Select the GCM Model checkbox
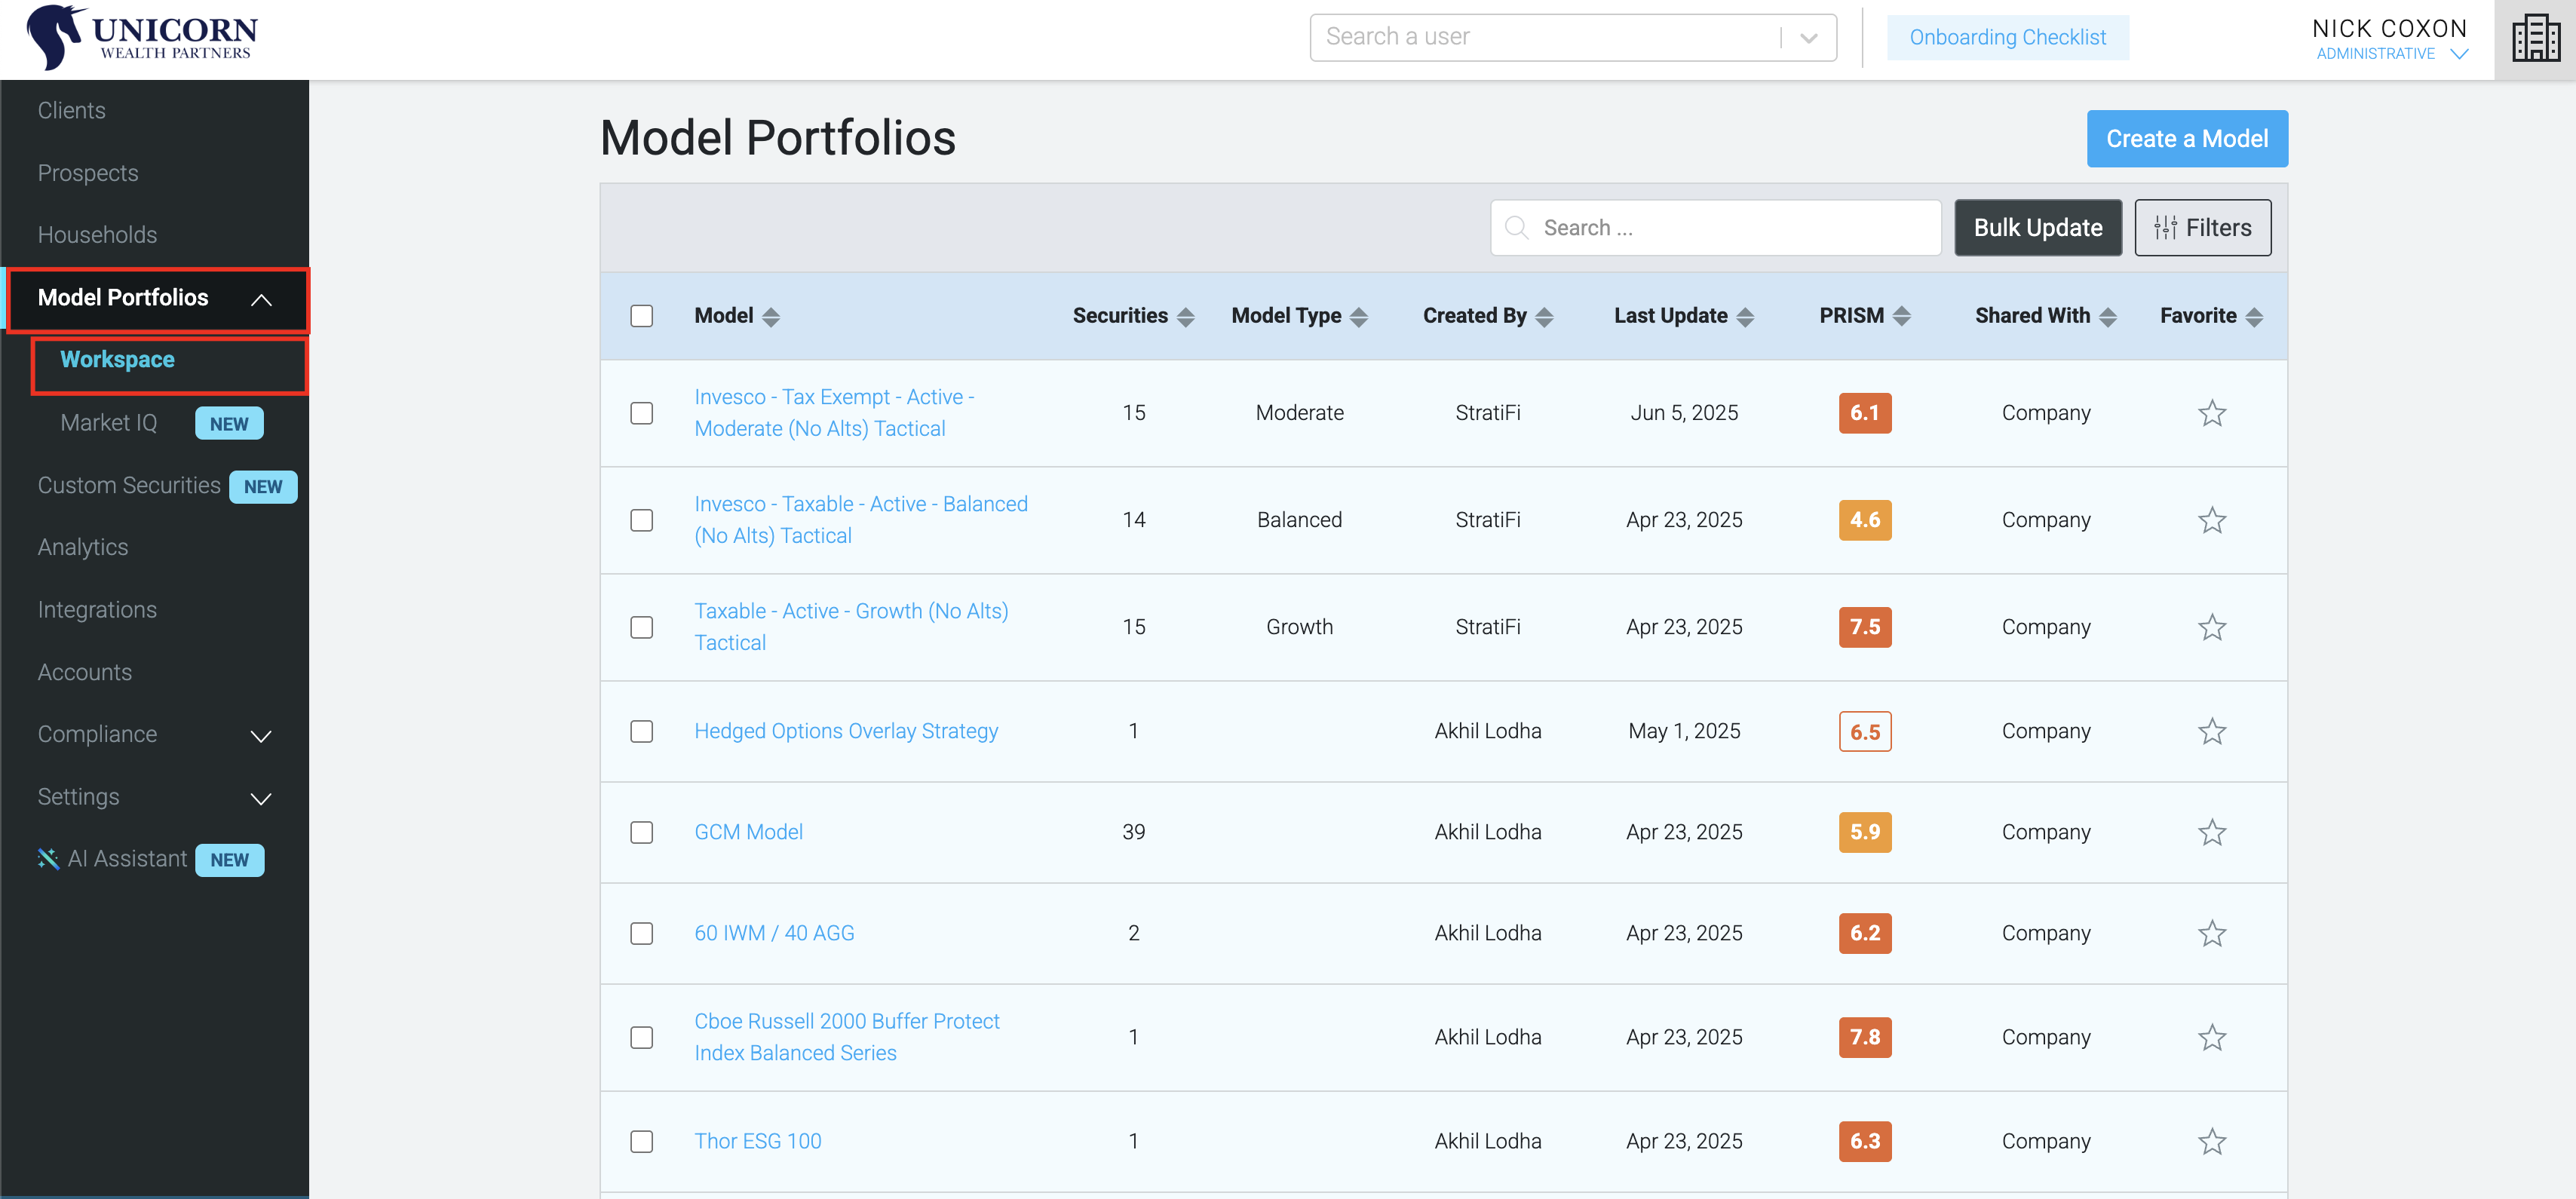The width and height of the screenshot is (2576, 1199). click(x=642, y=832)
